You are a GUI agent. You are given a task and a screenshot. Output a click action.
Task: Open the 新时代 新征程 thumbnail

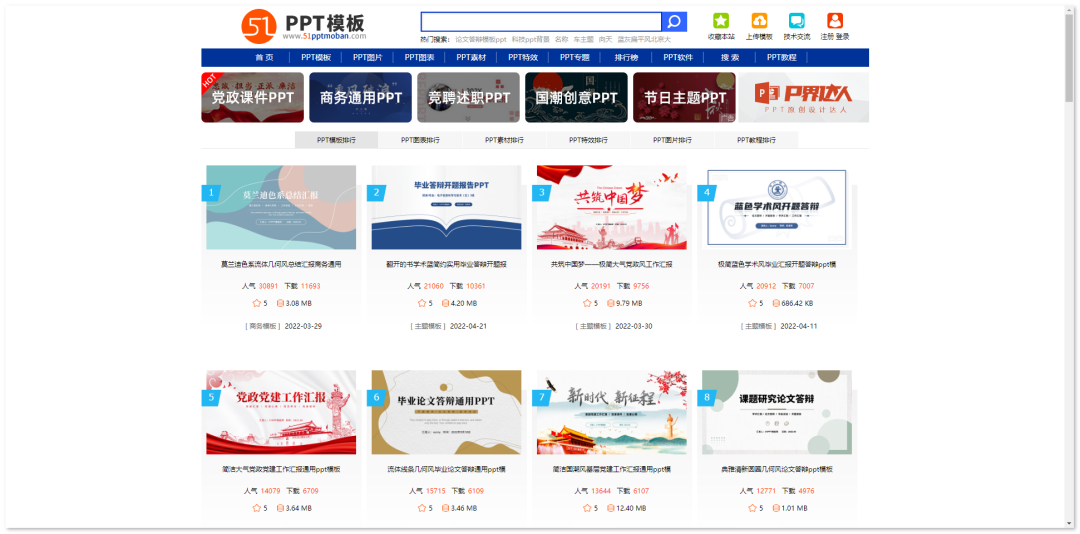pos(612,412)
